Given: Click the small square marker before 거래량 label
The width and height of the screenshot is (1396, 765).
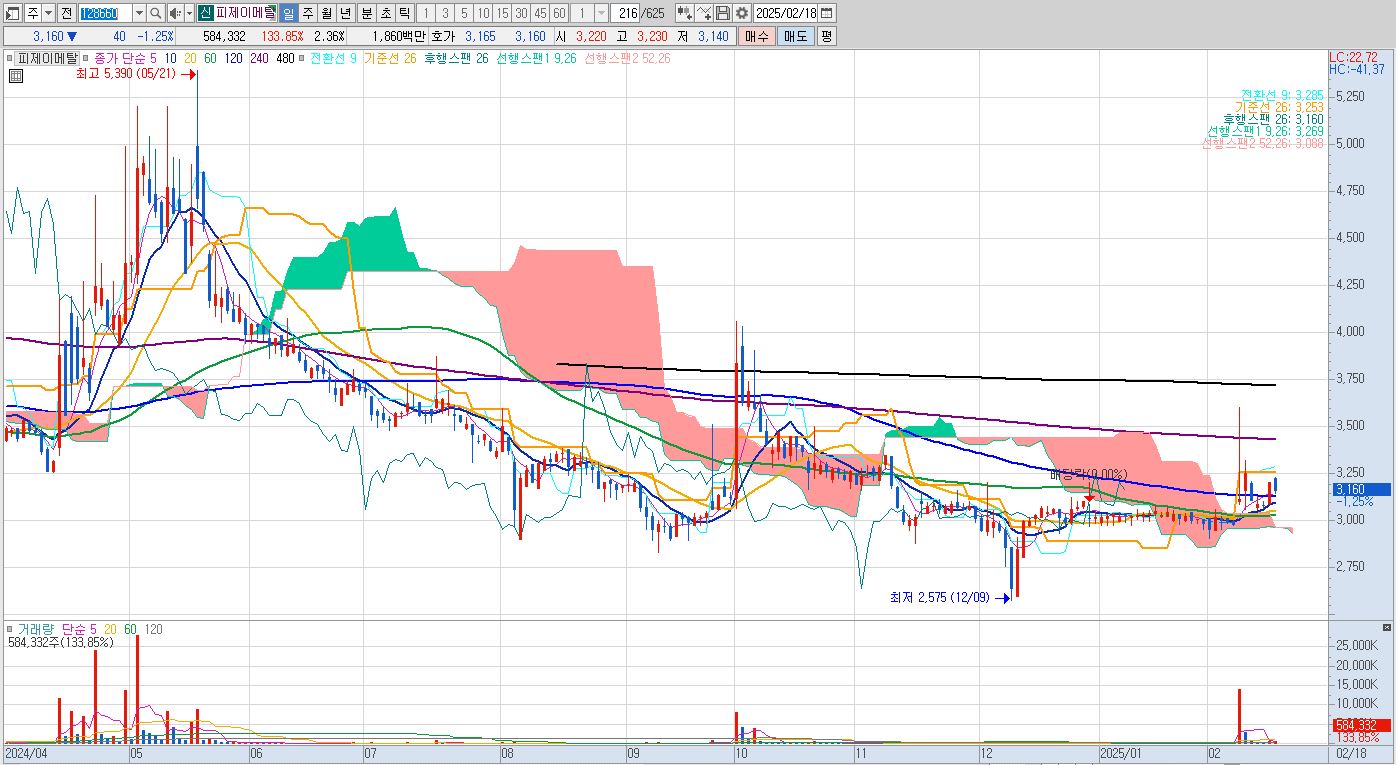Looking at the screenshot, I should pos(10,629).
